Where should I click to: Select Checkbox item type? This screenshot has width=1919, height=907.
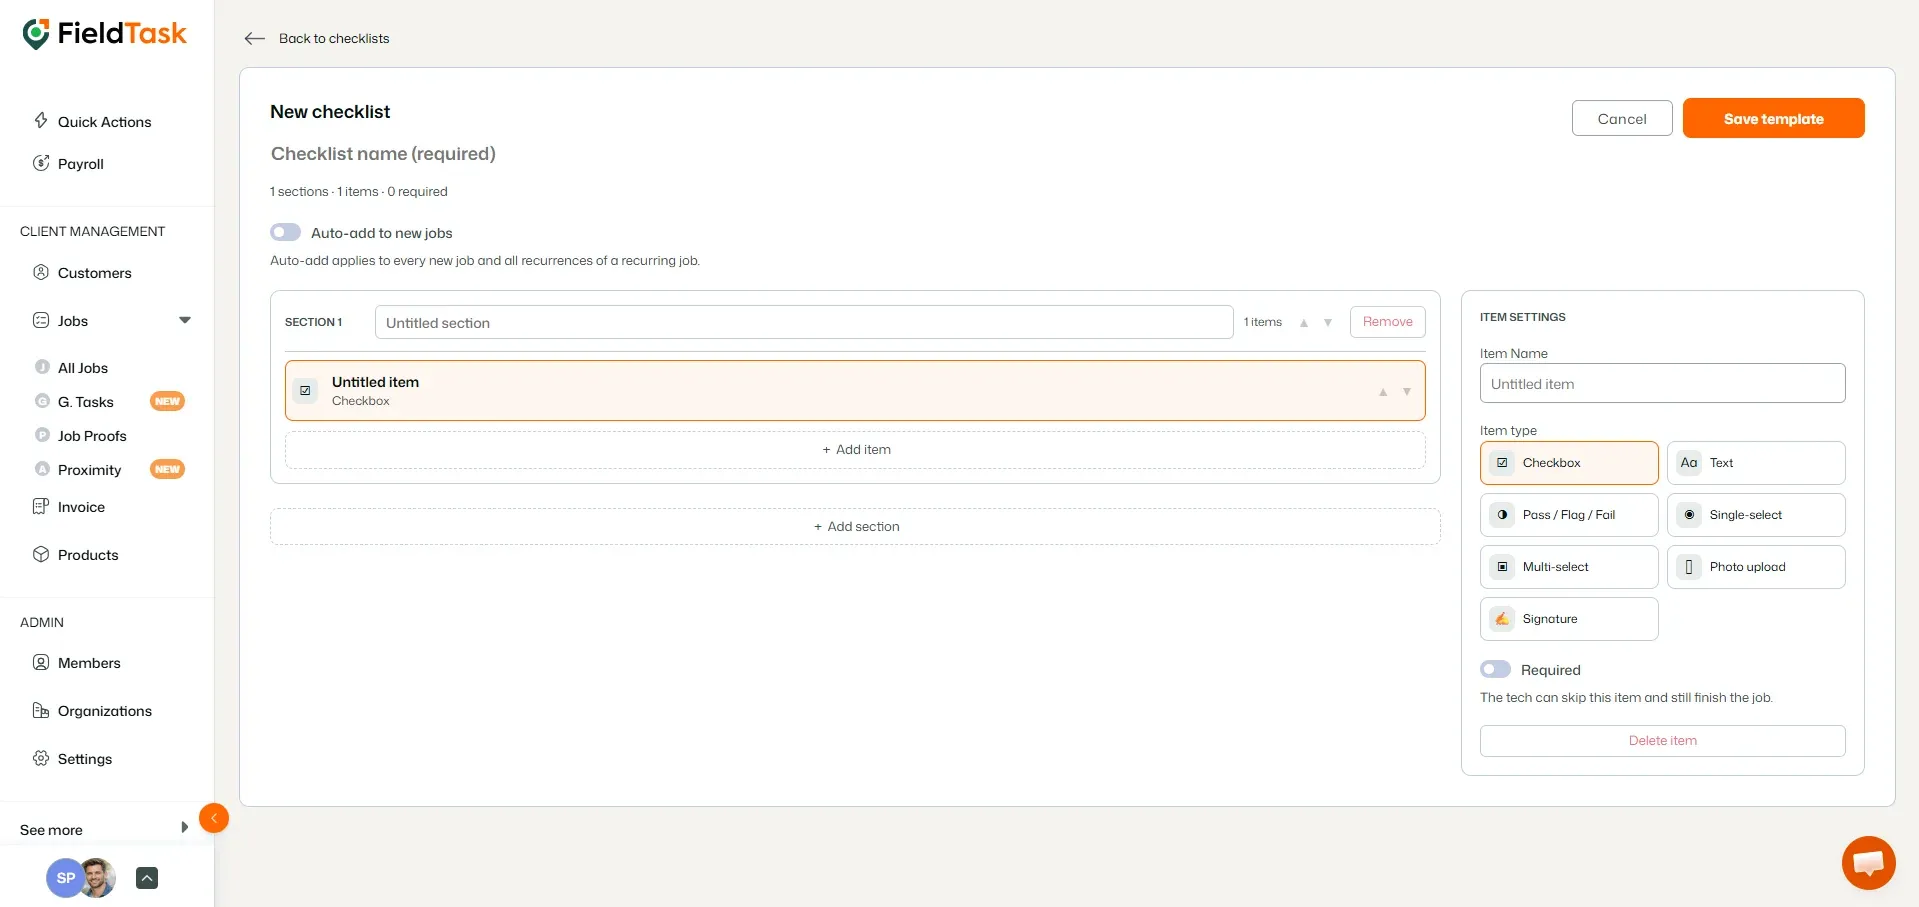[1569, 463]
